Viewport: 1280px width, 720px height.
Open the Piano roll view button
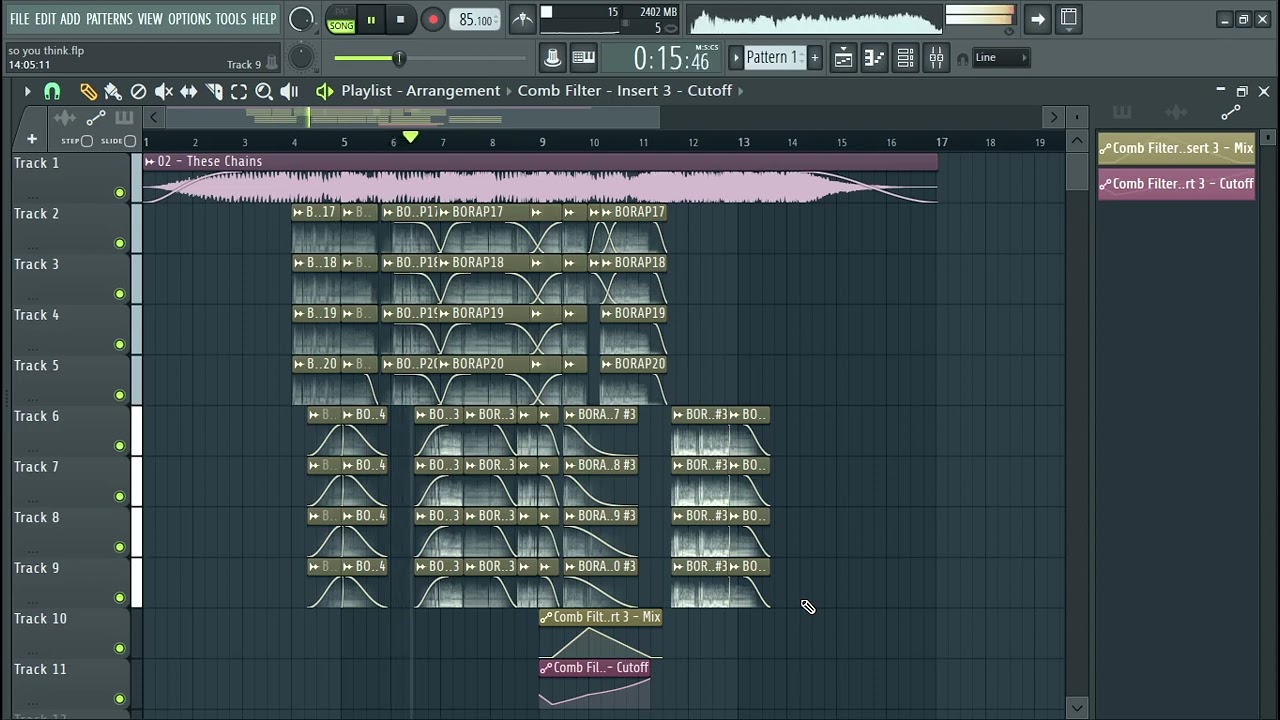point(873,58)
